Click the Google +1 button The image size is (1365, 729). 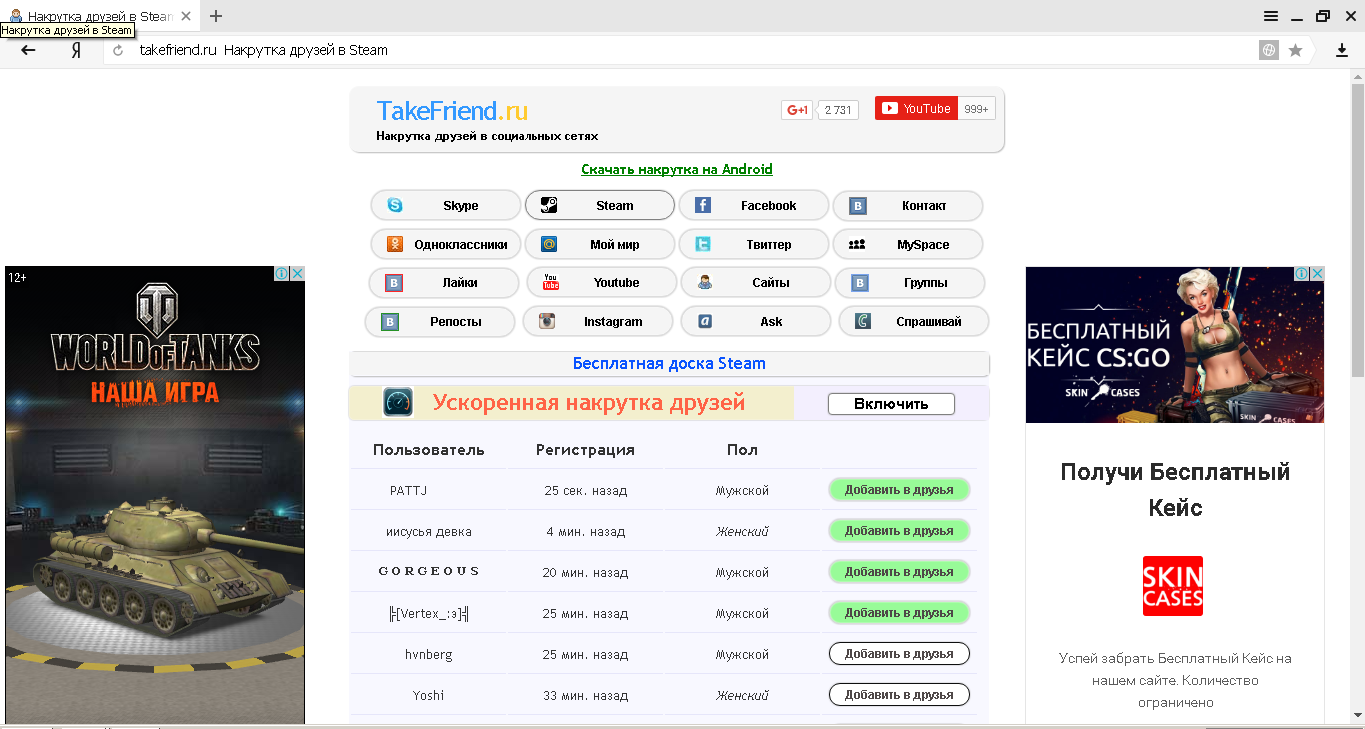797,109
